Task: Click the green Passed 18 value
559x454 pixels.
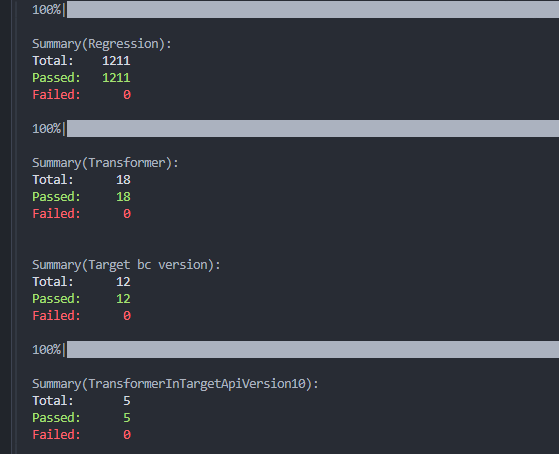Action: (x=123, y=197)
